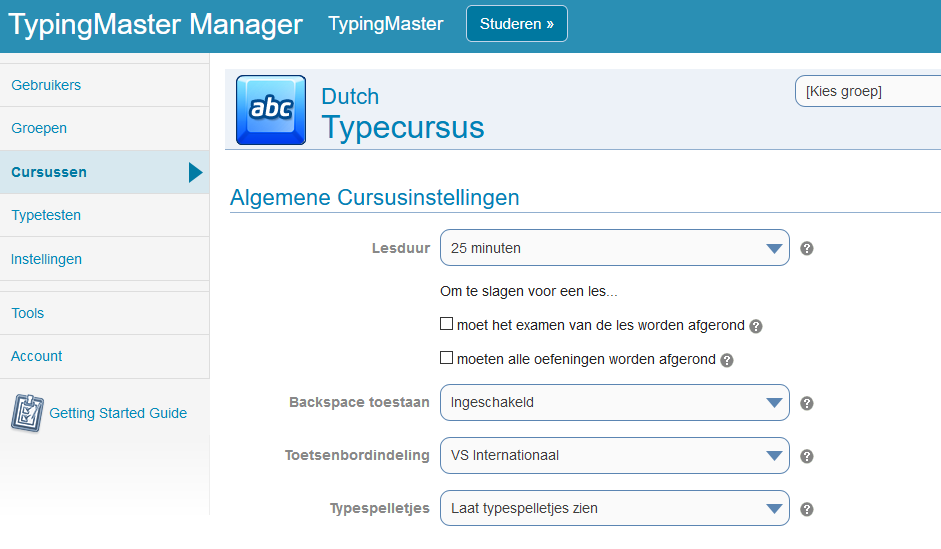Click the Lesduur field label
This screenshot has height=549, width=941.
click(x=401, y=248)
